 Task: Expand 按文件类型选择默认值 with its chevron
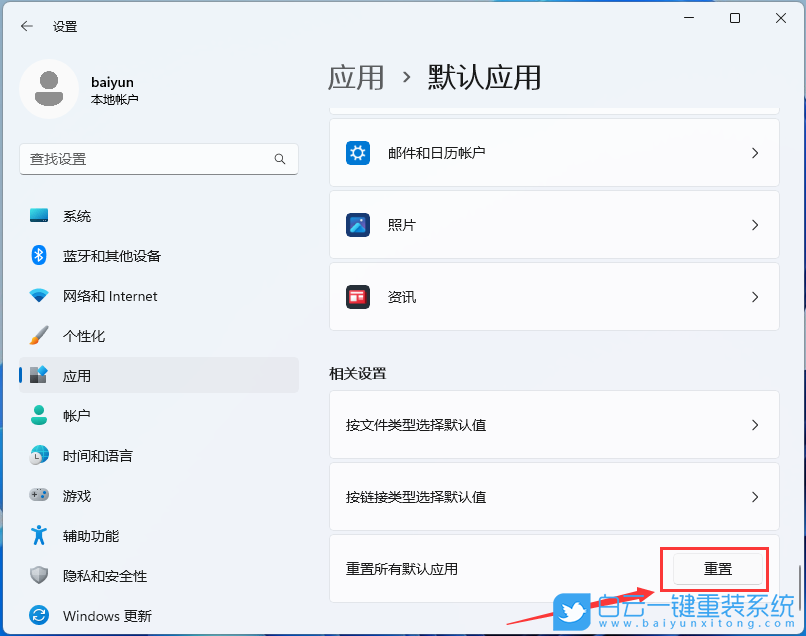tap(755, 424)
